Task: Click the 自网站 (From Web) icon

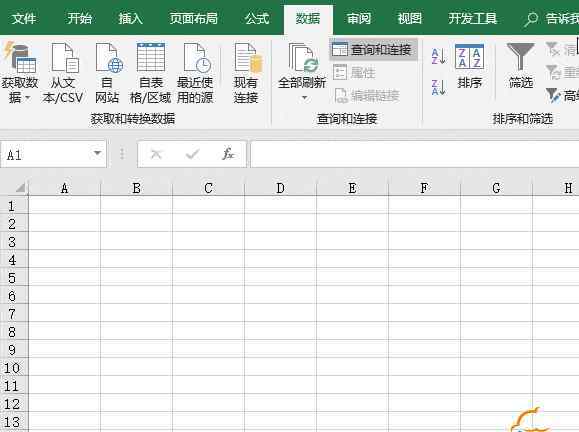Action: 107,73
